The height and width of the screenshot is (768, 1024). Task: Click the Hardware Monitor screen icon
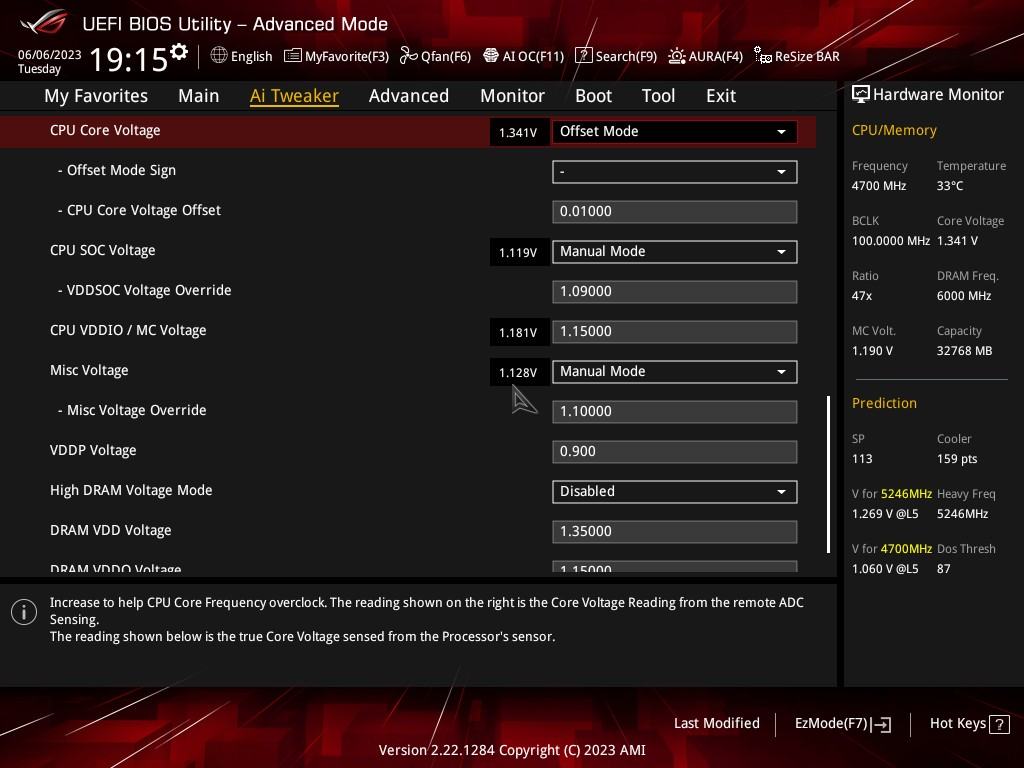(x=861, y=94)
